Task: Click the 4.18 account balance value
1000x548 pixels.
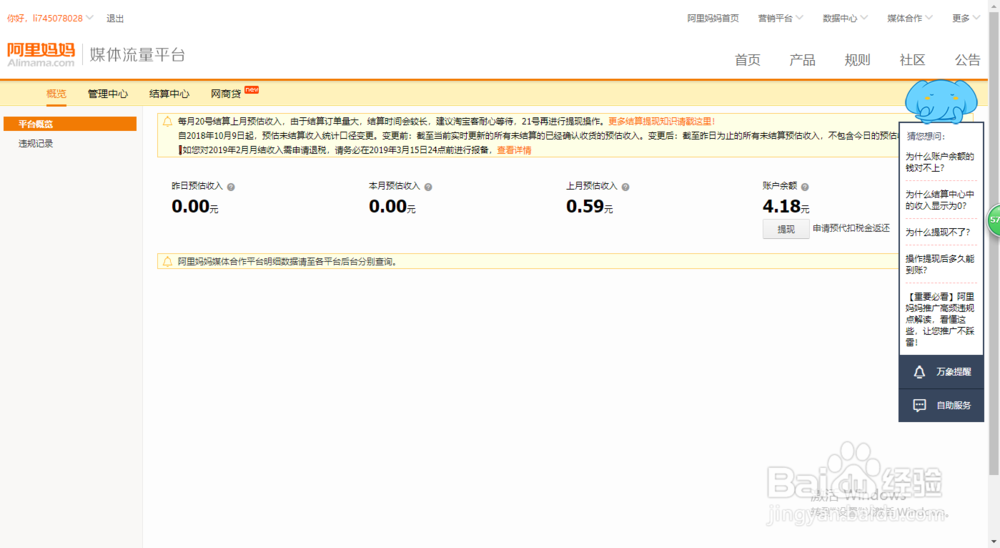Action: coord(781,206)
